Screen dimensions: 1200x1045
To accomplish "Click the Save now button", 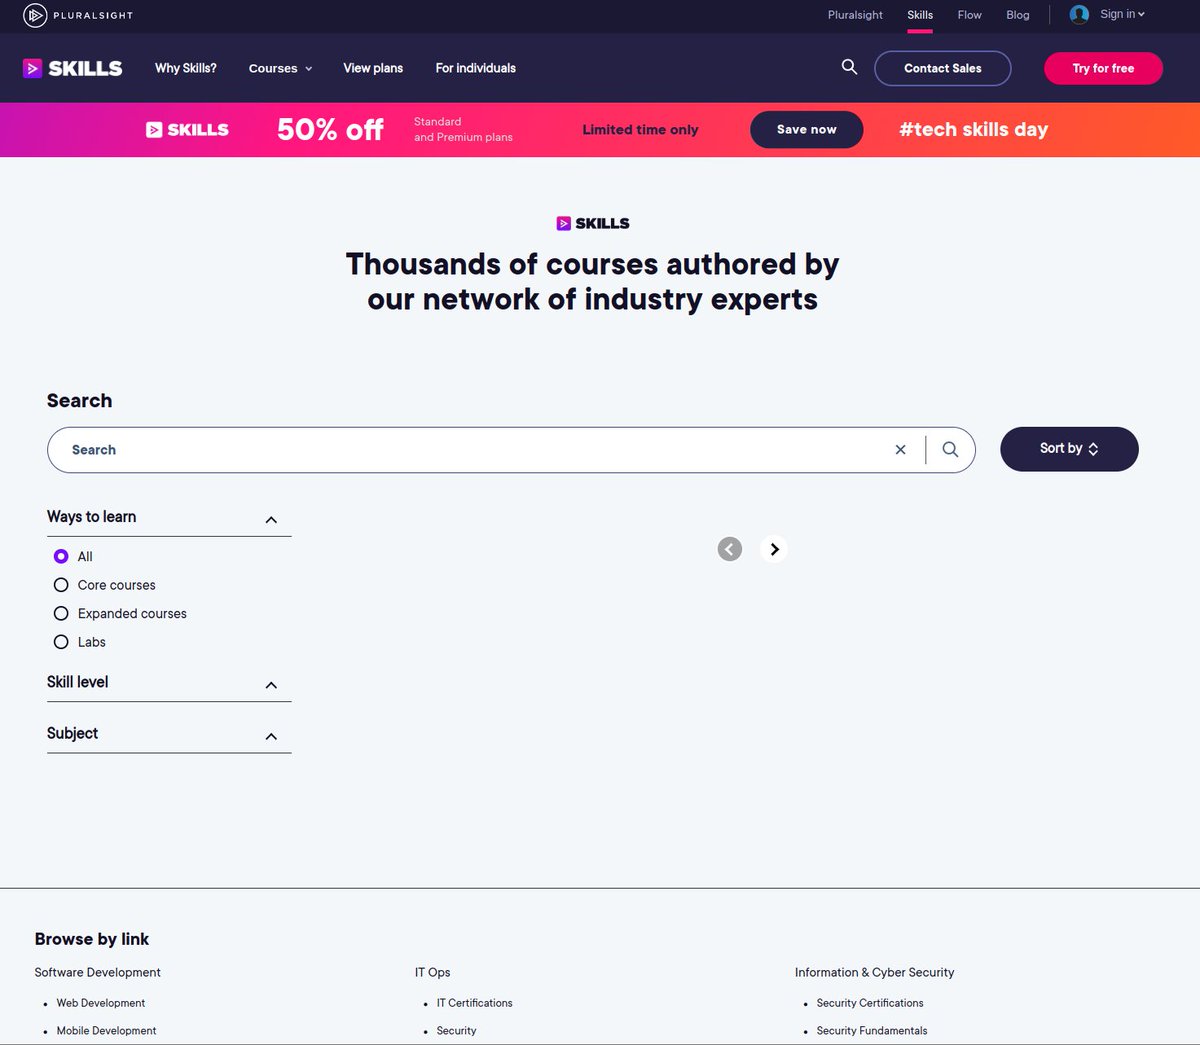I will point(806,130).
